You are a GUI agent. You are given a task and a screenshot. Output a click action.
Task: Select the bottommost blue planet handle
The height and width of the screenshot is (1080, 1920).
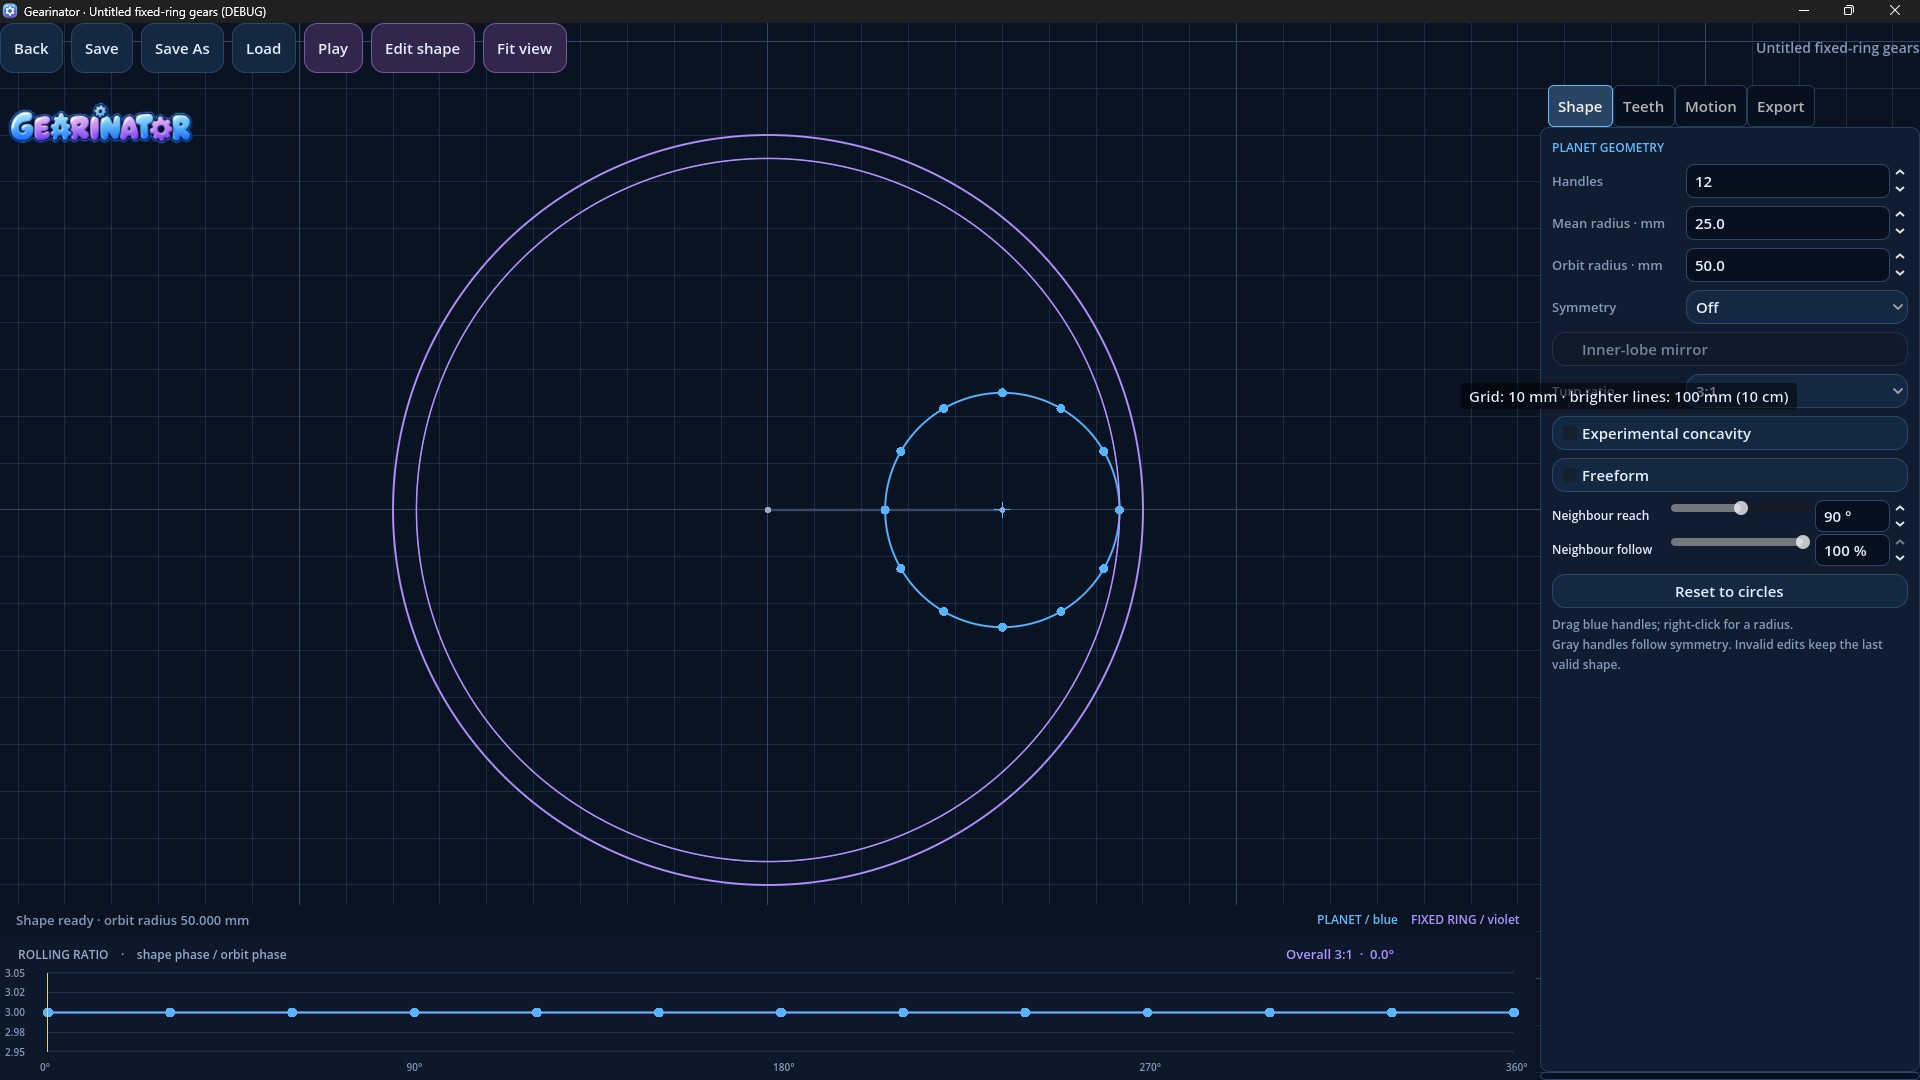(1002, 628)
